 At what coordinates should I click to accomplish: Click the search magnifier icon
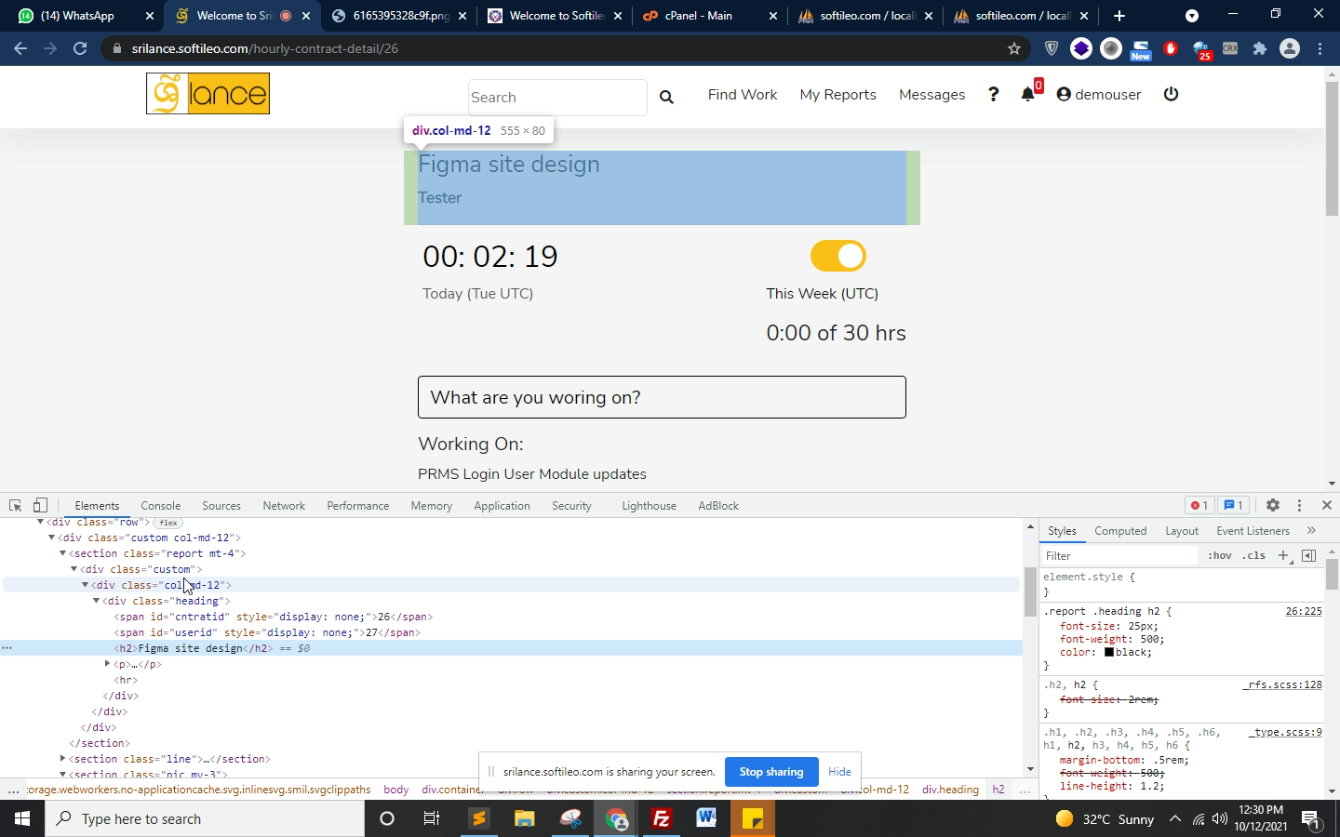(x=666, y=97)
